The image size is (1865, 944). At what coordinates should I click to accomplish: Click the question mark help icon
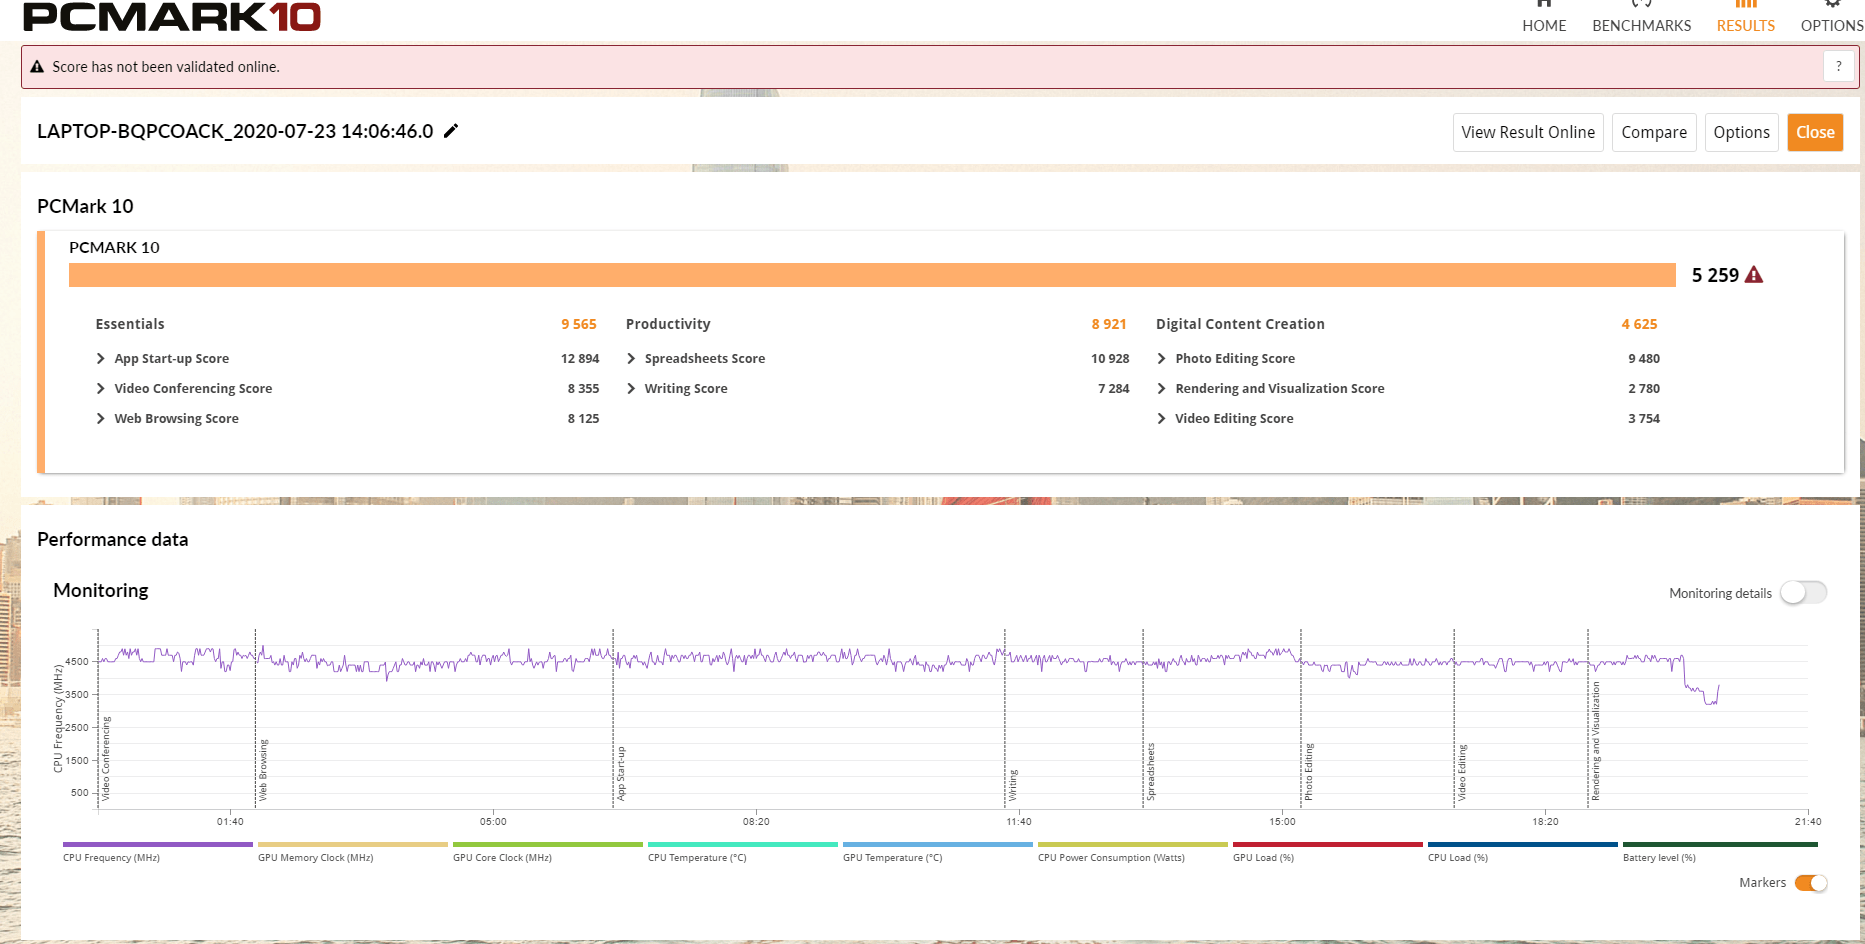(1838, 66)
